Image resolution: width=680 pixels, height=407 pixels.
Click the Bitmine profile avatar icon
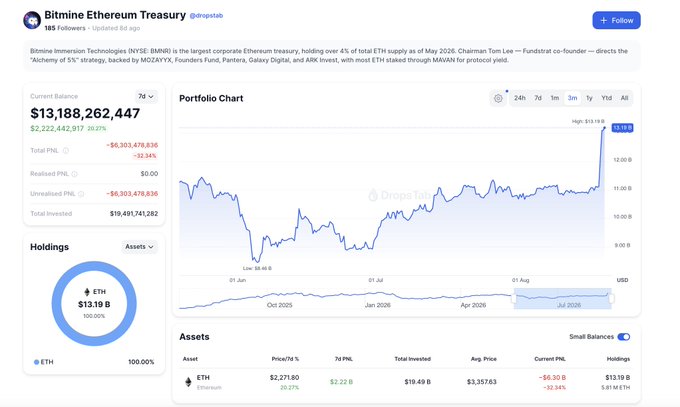click(x=32, y=20)
